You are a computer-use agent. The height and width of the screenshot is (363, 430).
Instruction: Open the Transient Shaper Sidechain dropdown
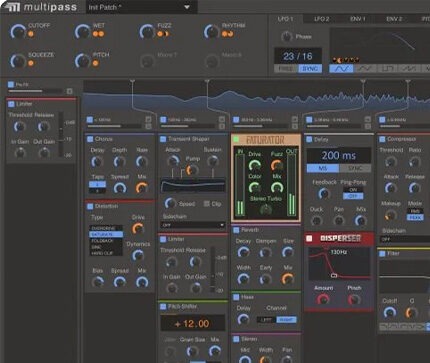193,225
